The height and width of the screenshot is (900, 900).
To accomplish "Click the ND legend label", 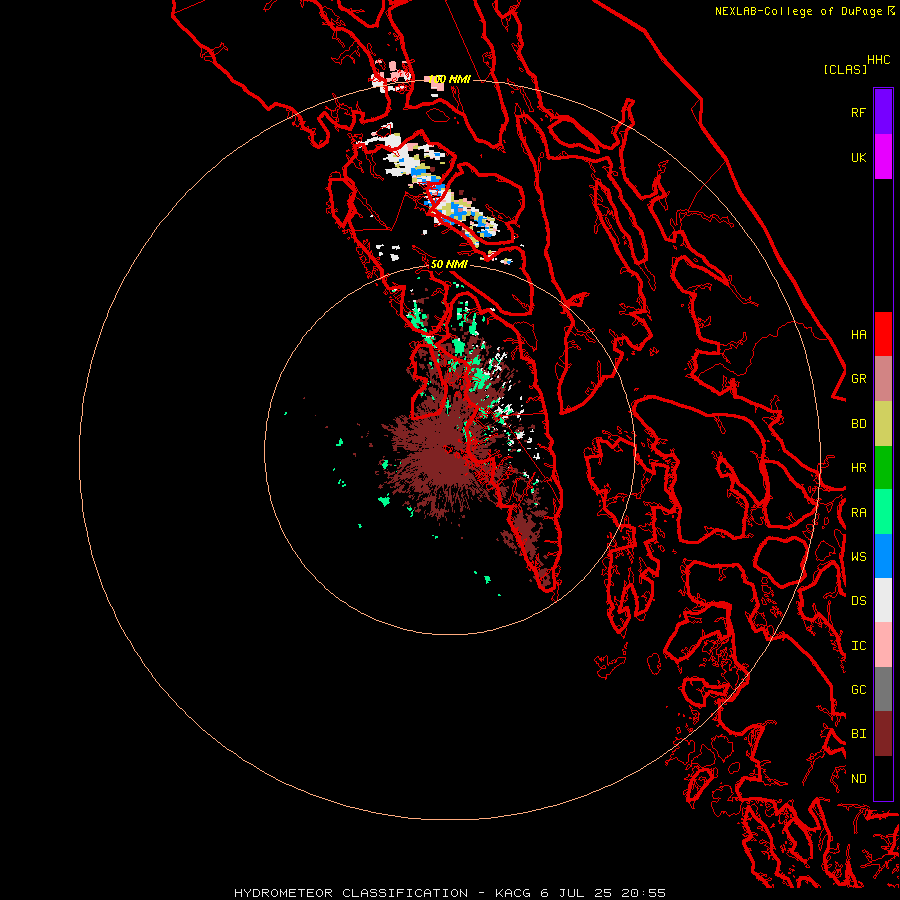I will tap(858, 779).
